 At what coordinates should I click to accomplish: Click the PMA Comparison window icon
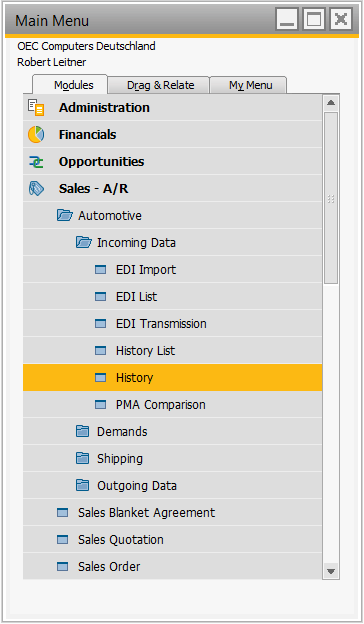(x=101, y=405)
